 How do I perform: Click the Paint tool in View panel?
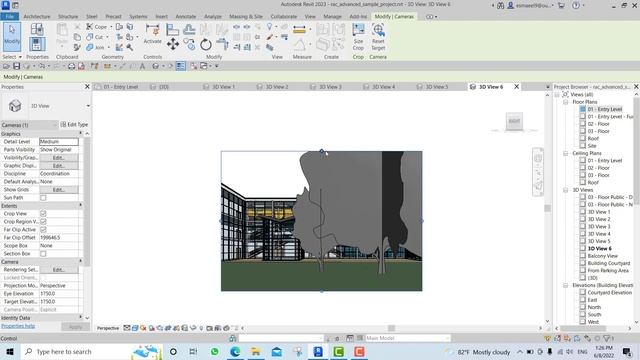point(269,37)
